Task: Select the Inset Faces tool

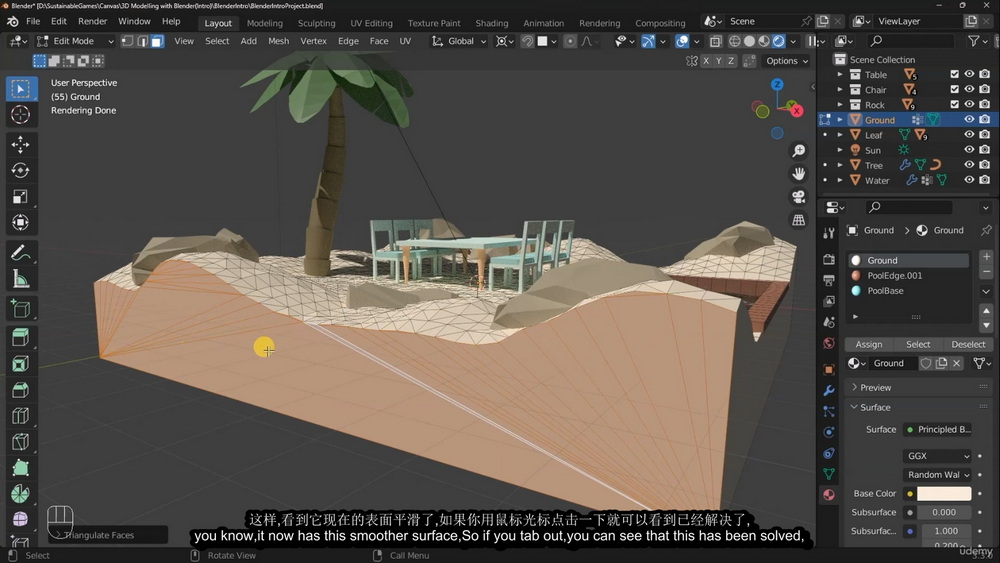Action: point(20,363)
